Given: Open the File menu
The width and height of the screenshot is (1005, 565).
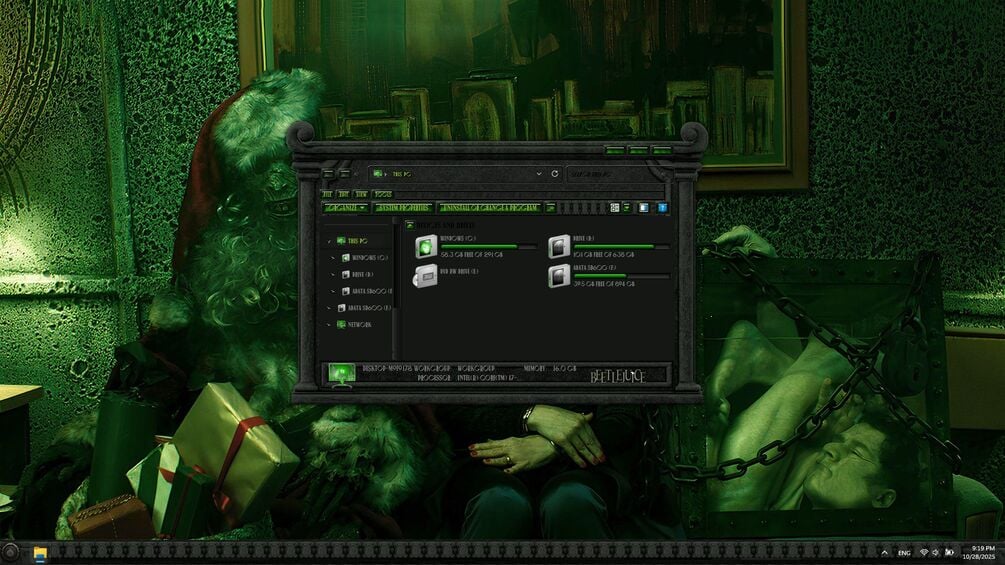Looking at the screenshot, I should (x=327, y=194).
